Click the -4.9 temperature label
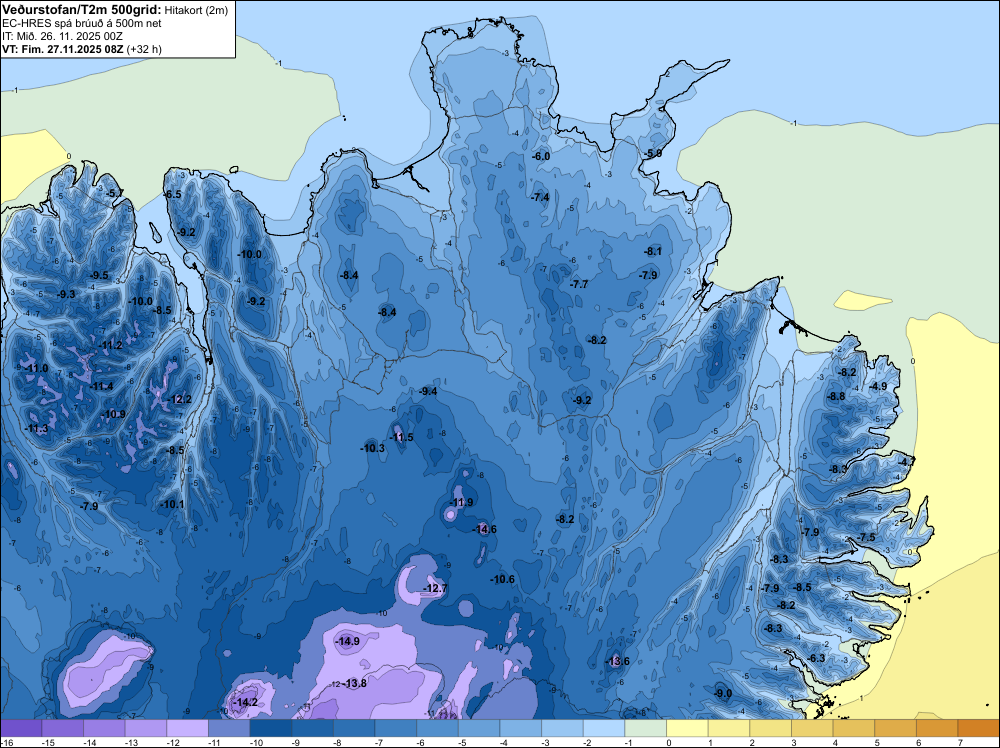Screen dimensions: 1000x748 coord(878,386)
